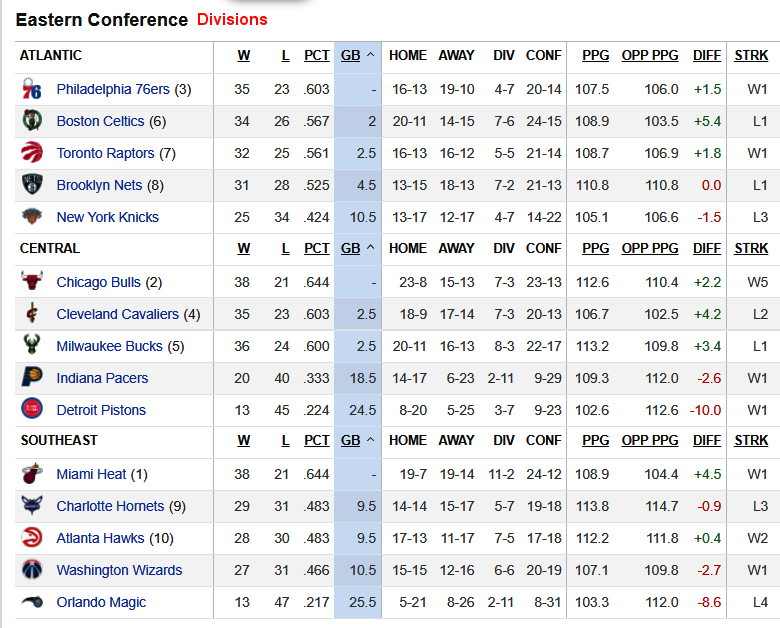
Task: Click the Chicago Bulls logo icon
Action: [32, 282]
